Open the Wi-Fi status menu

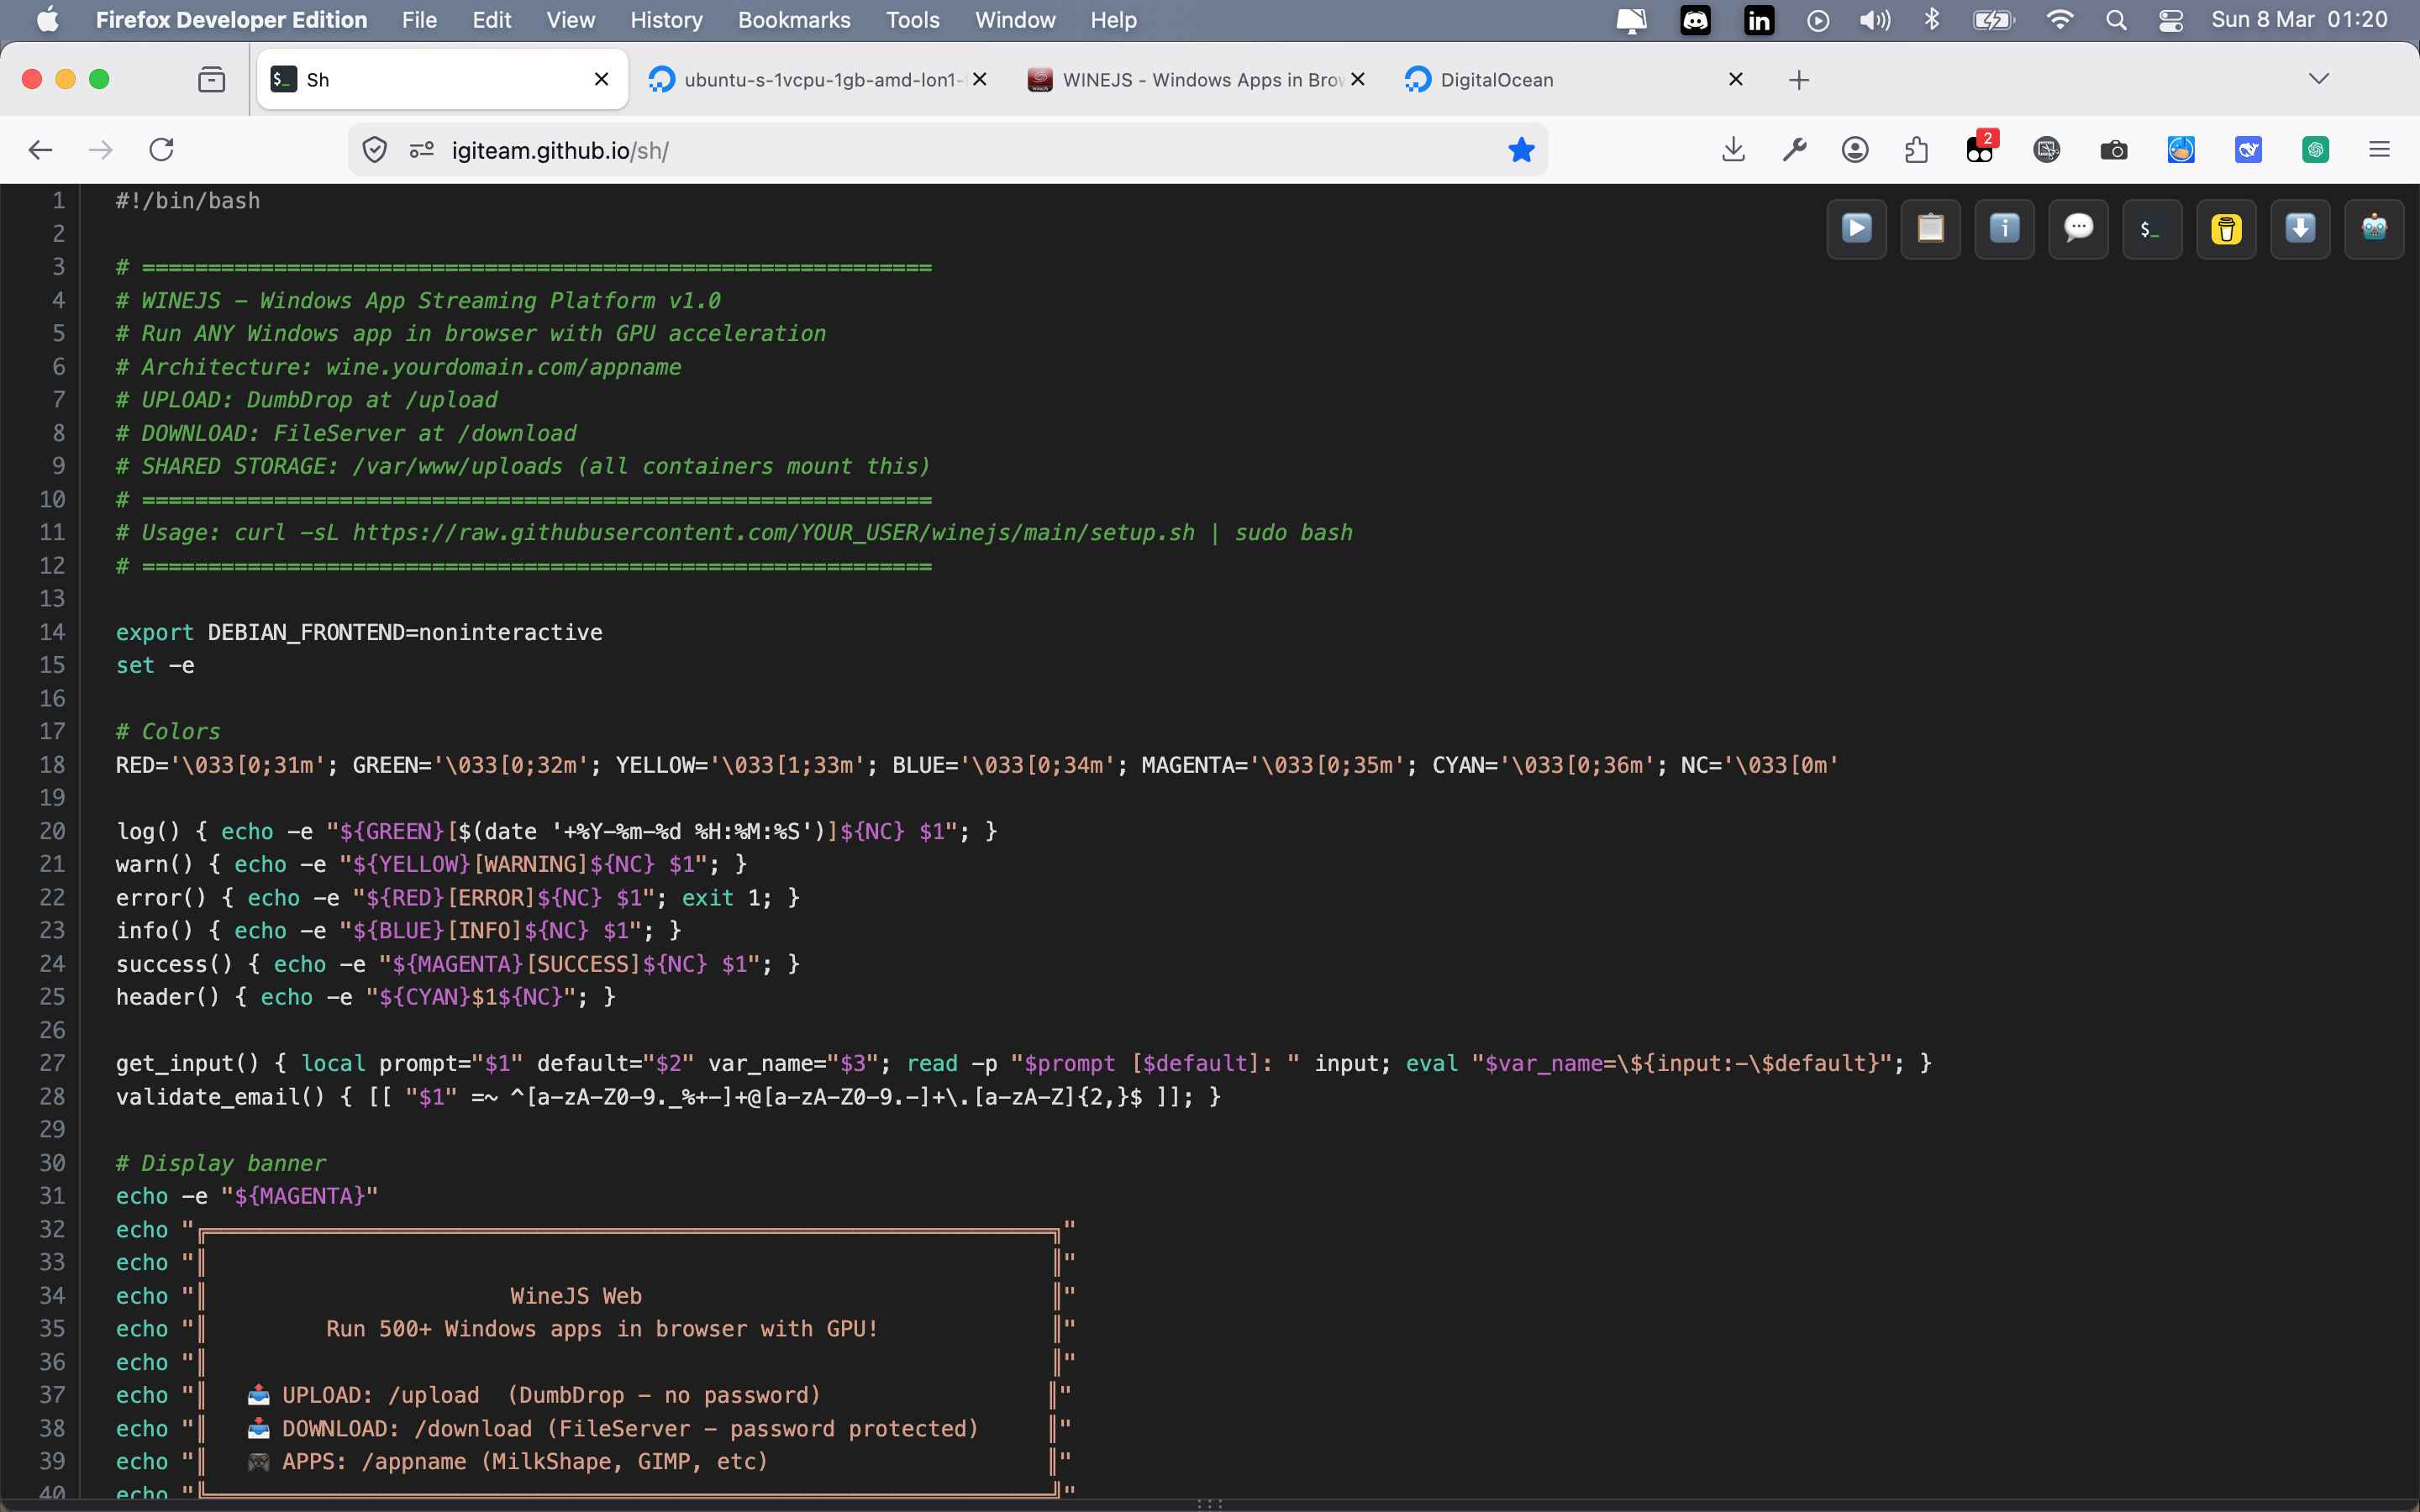(x=2059, y=20)
